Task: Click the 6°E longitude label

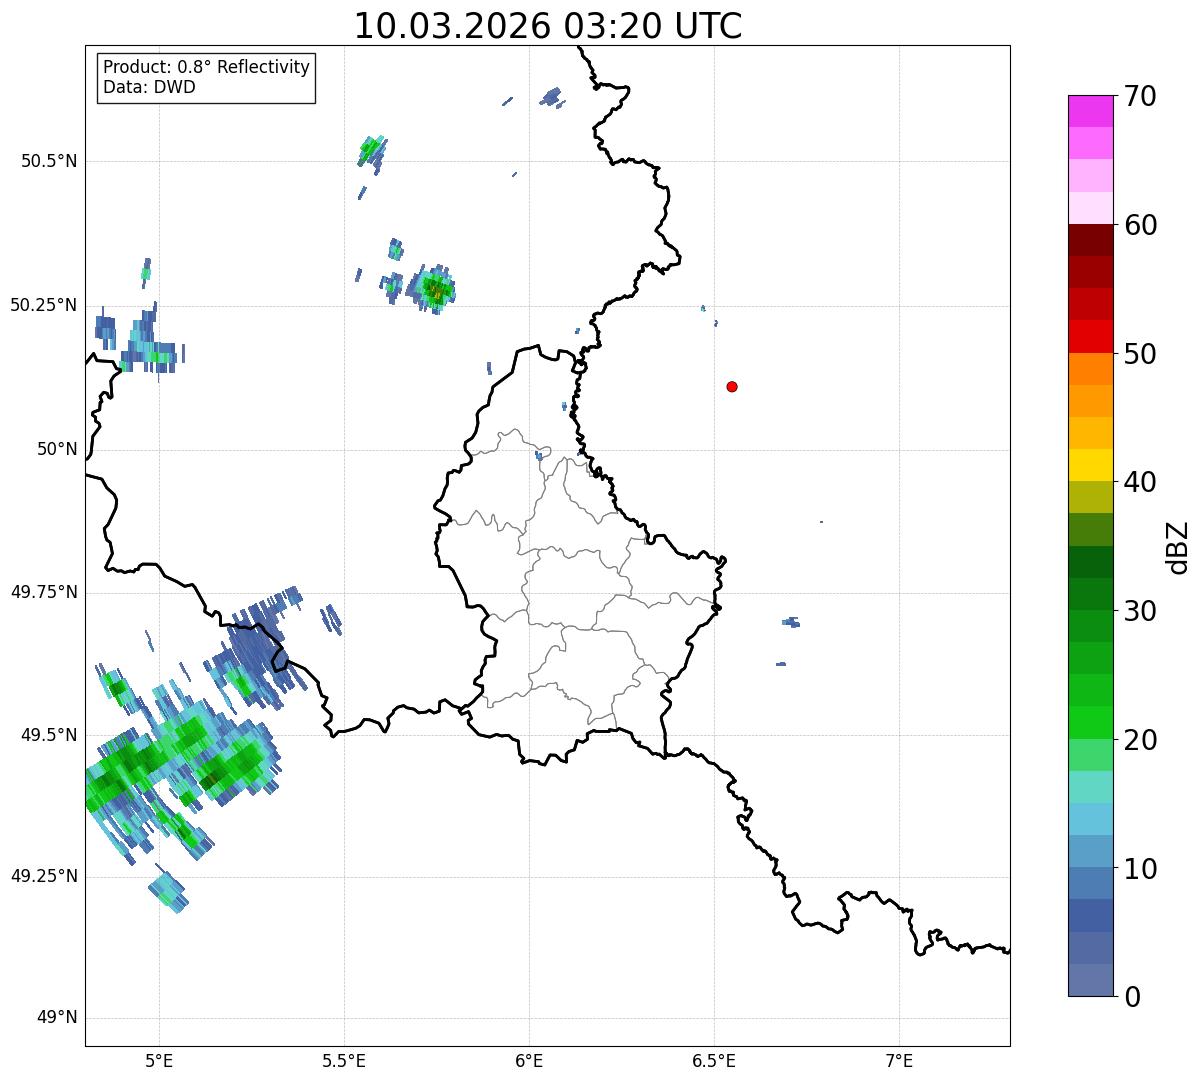Action: pyautogui.click(x=529, y=1060)
